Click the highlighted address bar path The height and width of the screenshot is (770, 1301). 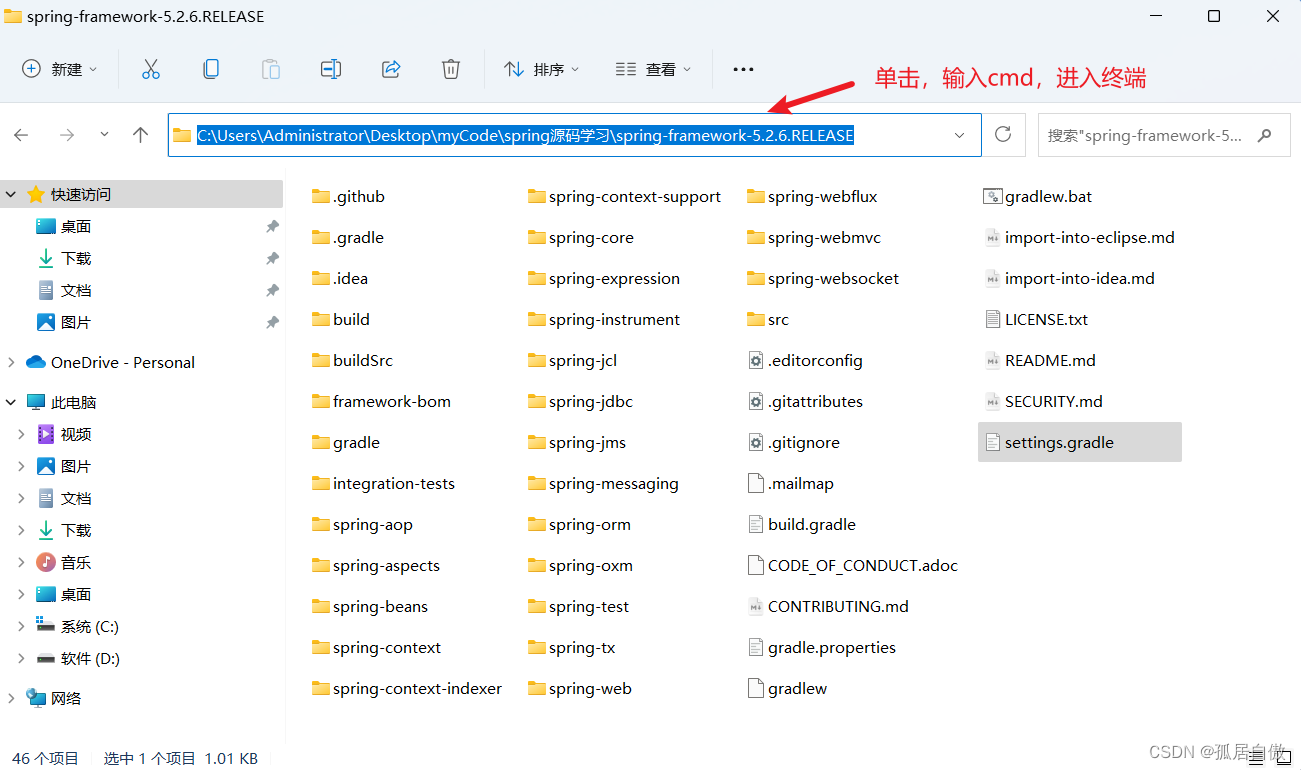(x=525, y=135)
